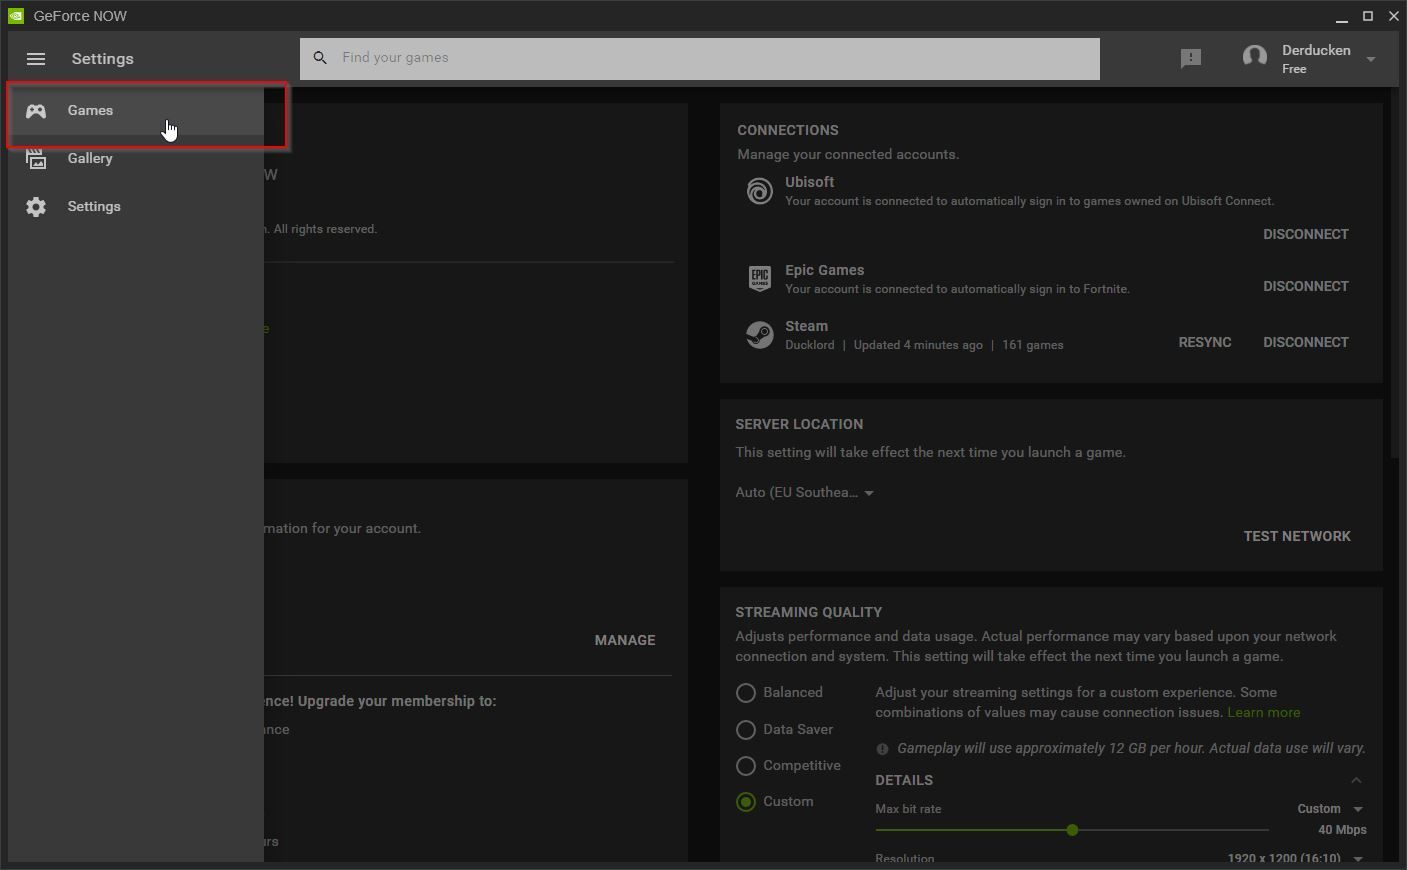The image size is (1407, 870).
Task: Click the 'Max bit rate' label
Action: point(908,809)
